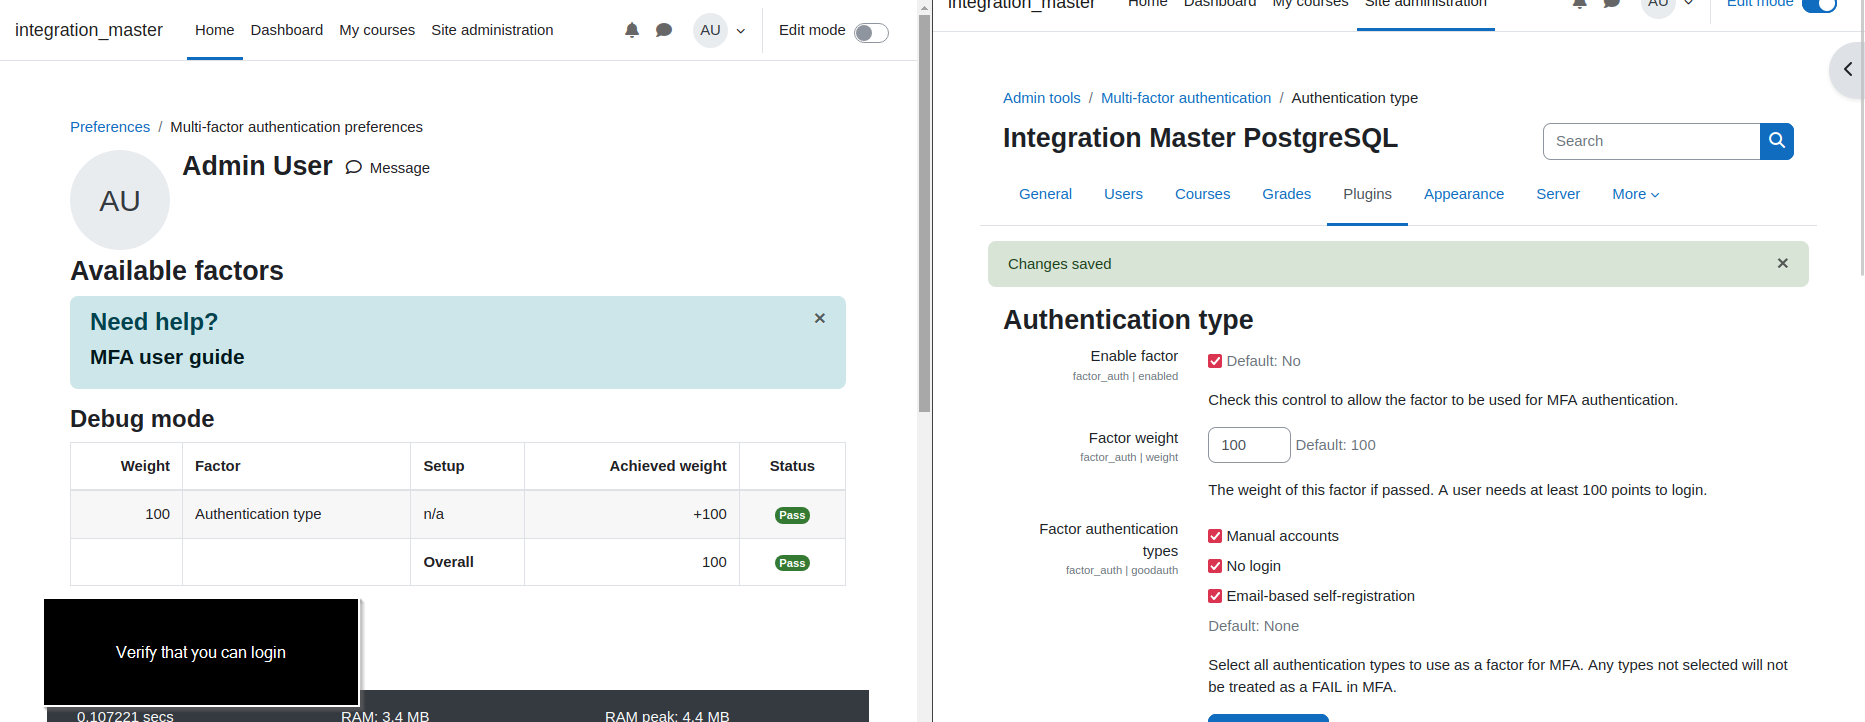
Task: Expand user menu chevron in left window
Action: (741, 31)
